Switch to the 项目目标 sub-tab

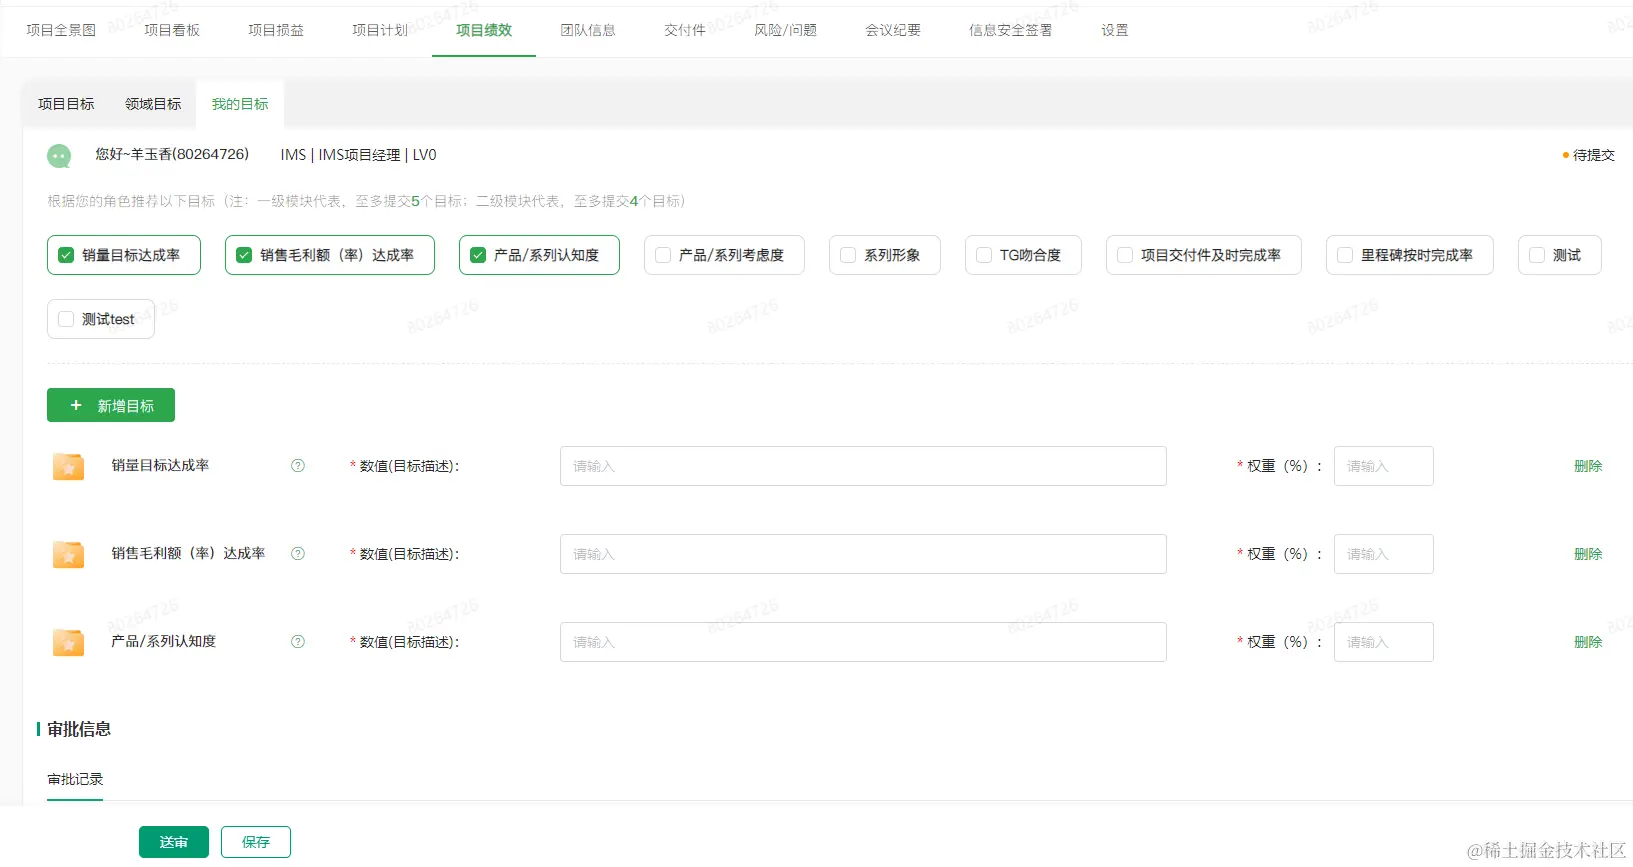tap(66, 104)
